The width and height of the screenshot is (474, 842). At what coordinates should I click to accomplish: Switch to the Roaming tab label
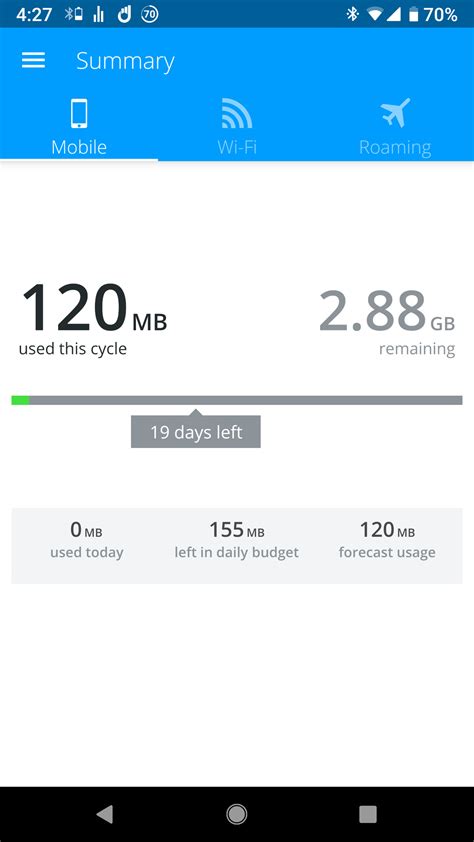tap(395, 147)
